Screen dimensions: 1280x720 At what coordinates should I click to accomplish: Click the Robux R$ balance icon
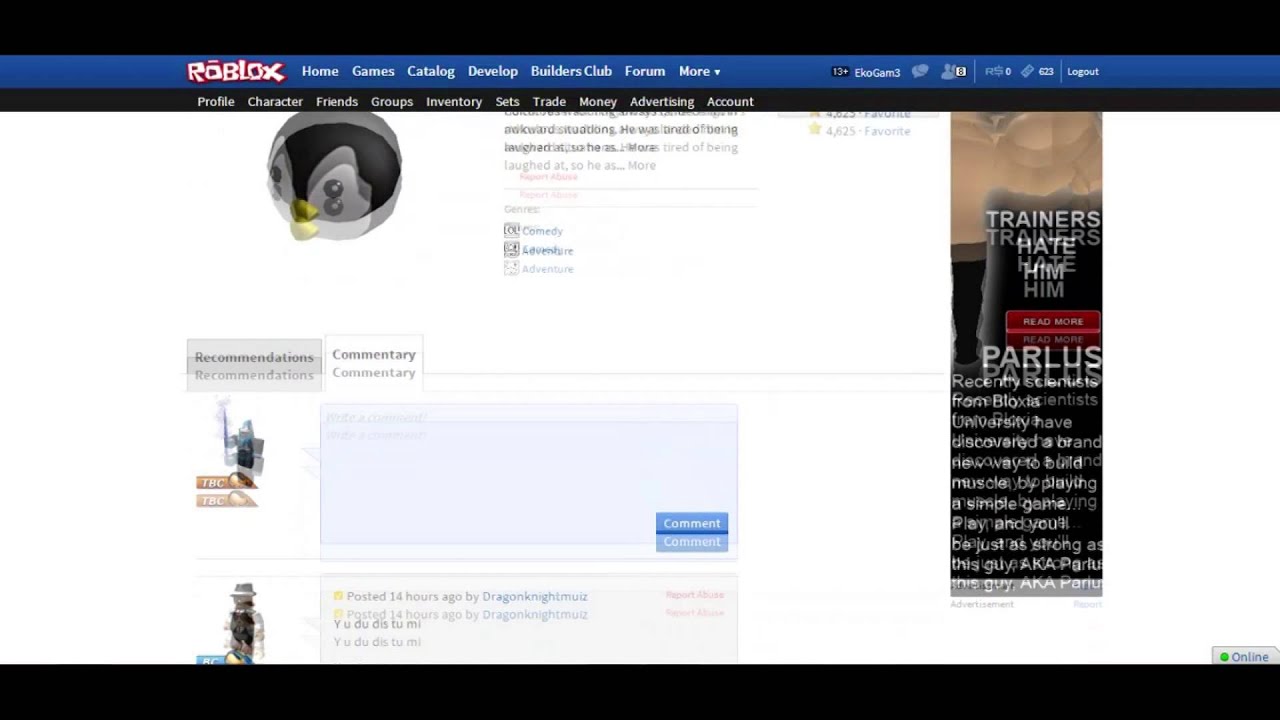coord(993,71)
